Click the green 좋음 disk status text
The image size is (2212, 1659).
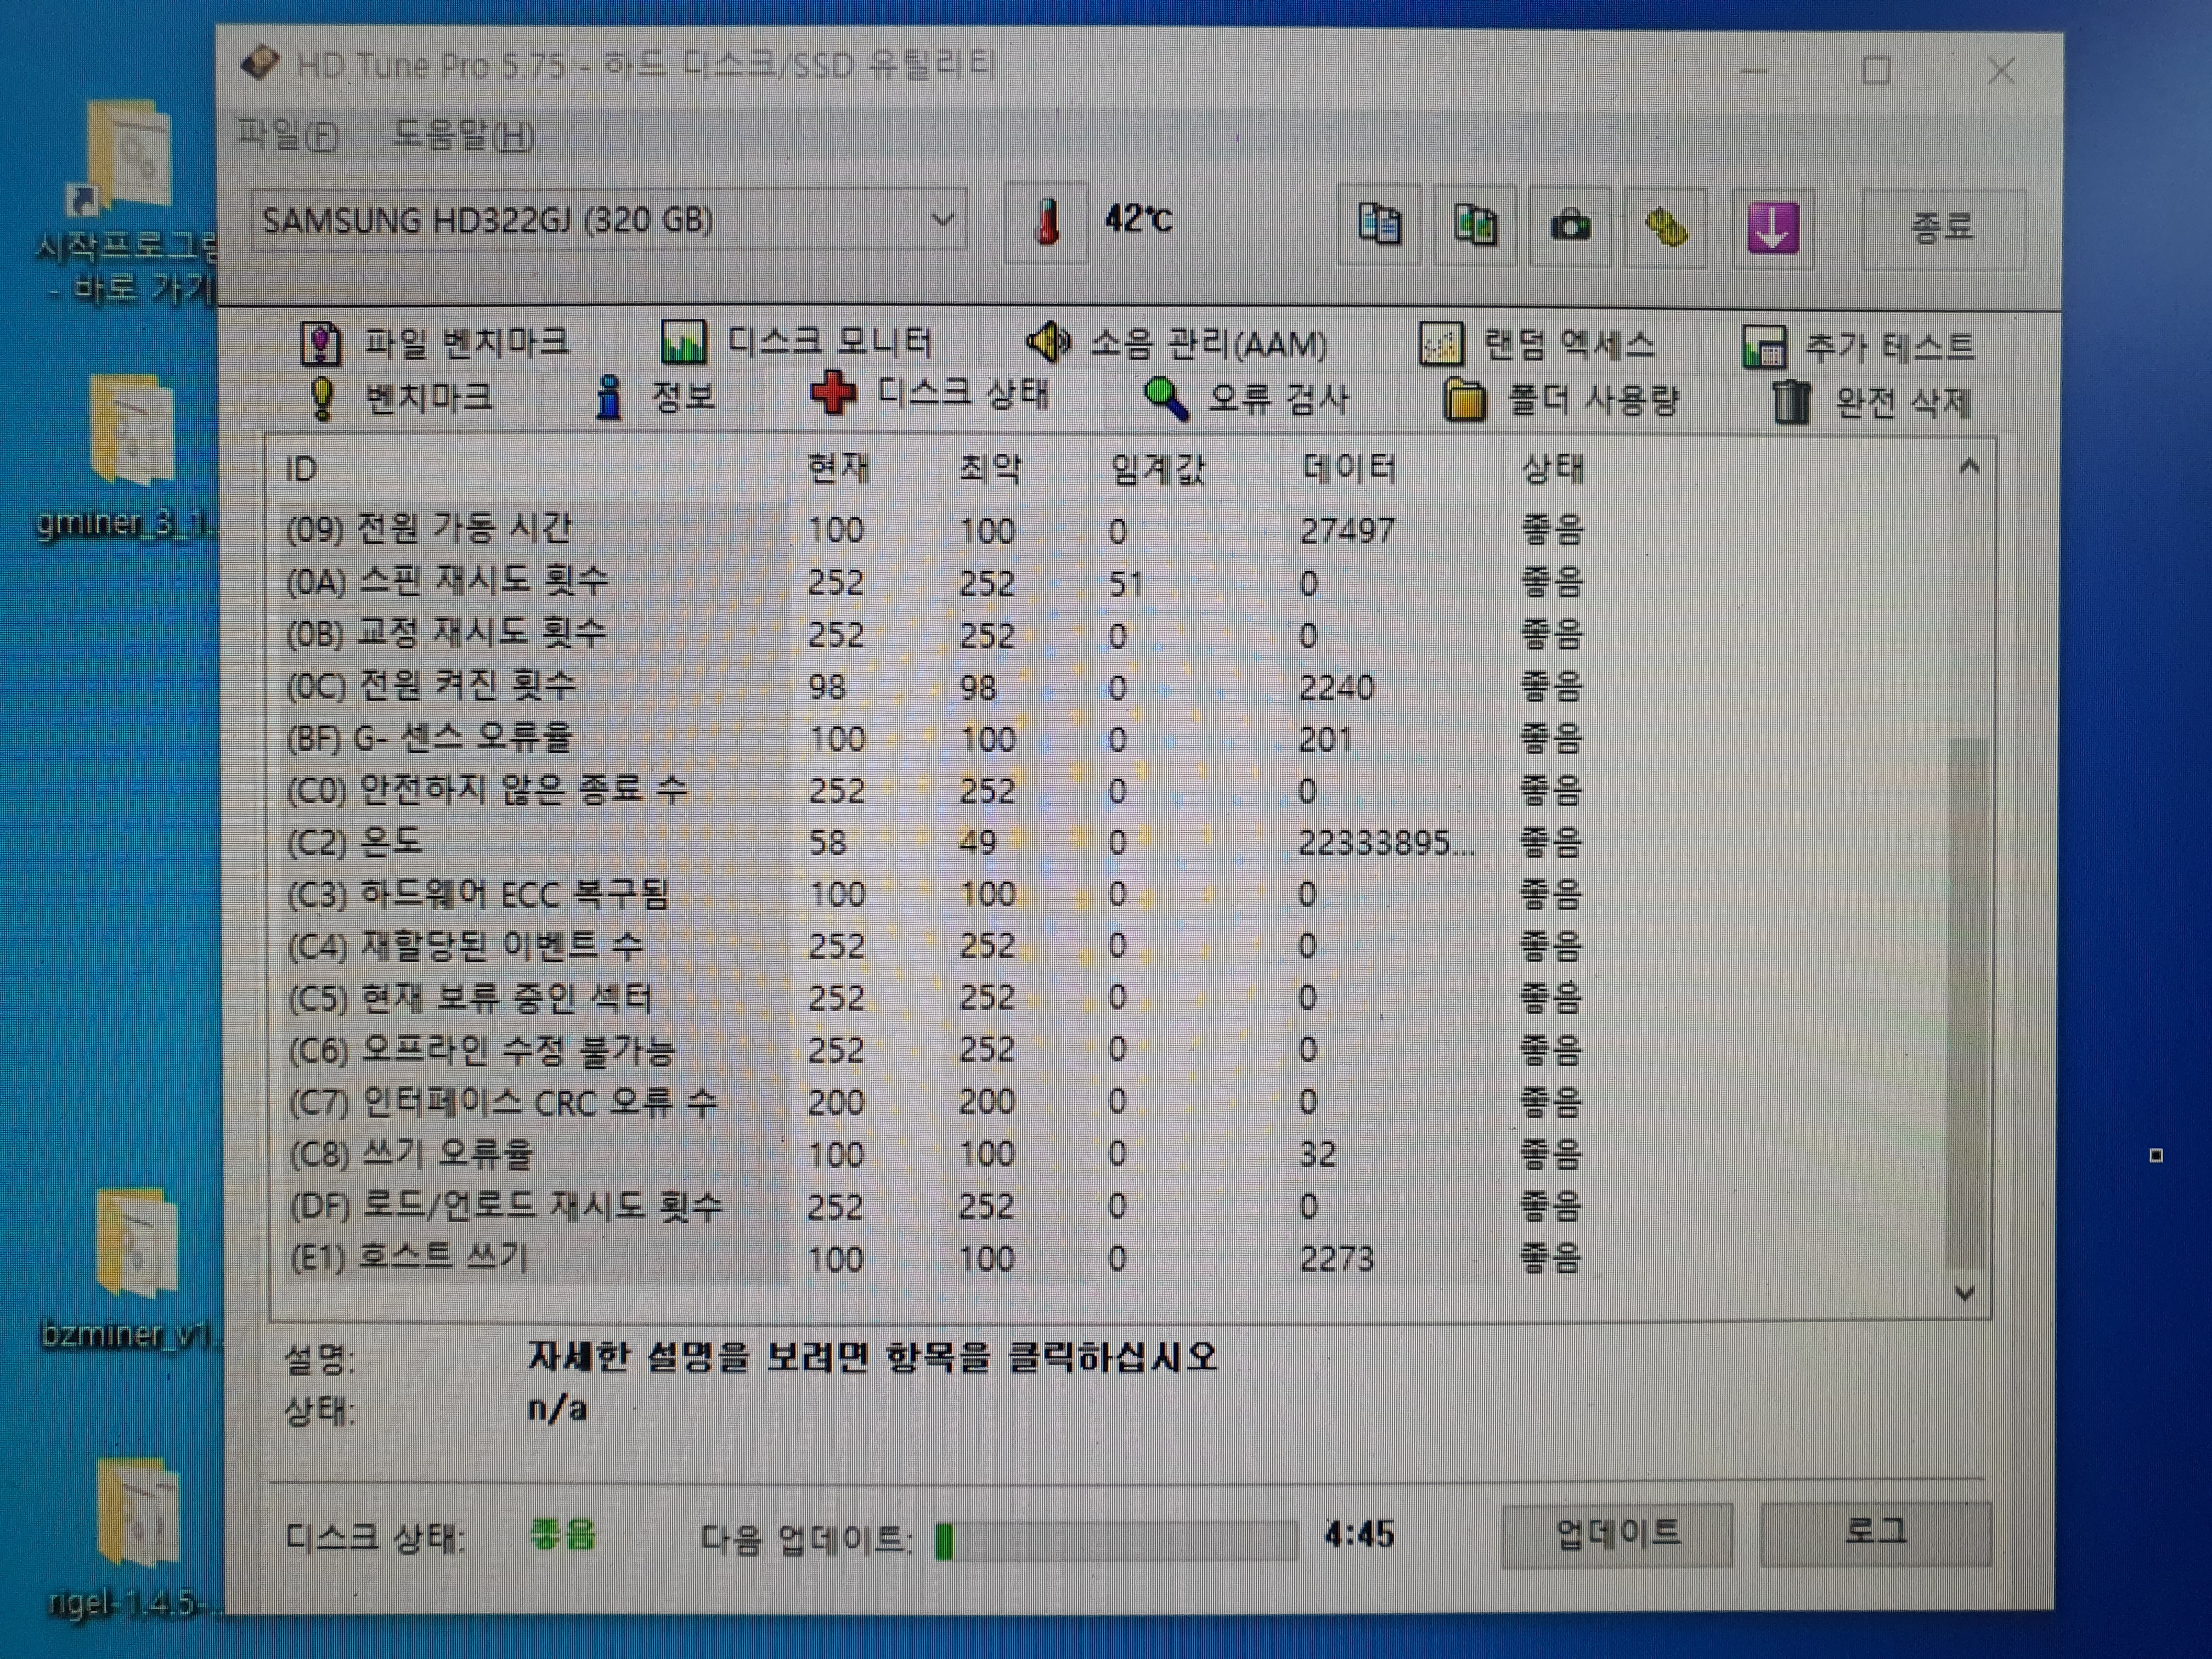(x=563, y=1534)
